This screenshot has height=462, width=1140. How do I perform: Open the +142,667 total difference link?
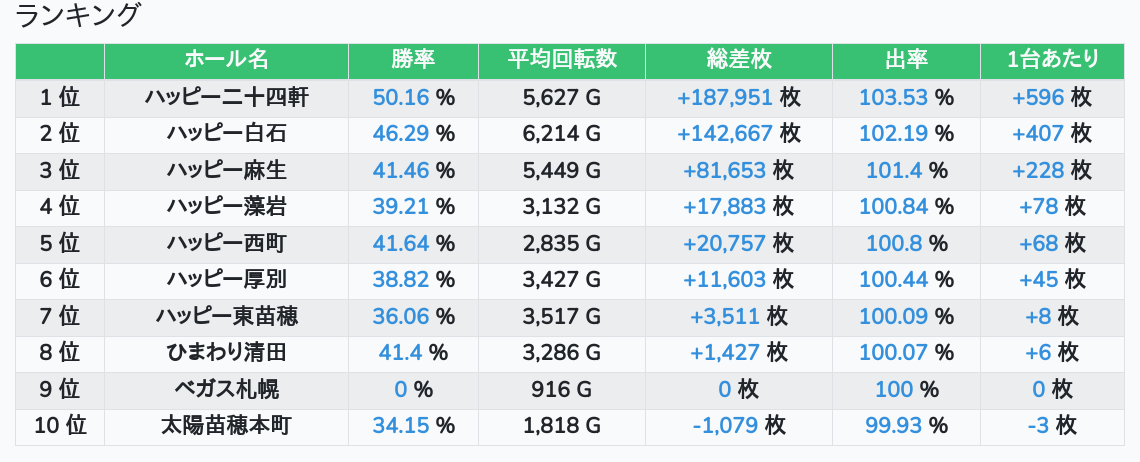pyautogui.click(x=725, y=134)
